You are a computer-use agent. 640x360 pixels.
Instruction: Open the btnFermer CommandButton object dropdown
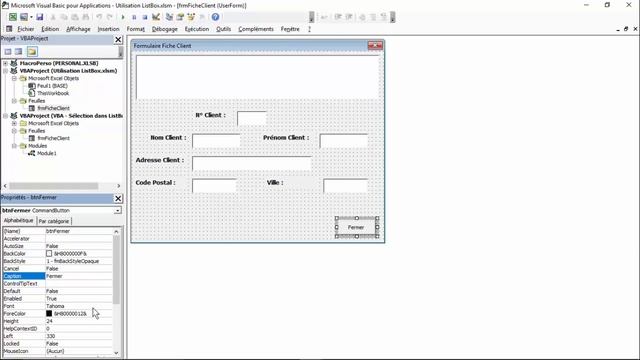pyautogui.click(x=118, y=211)
